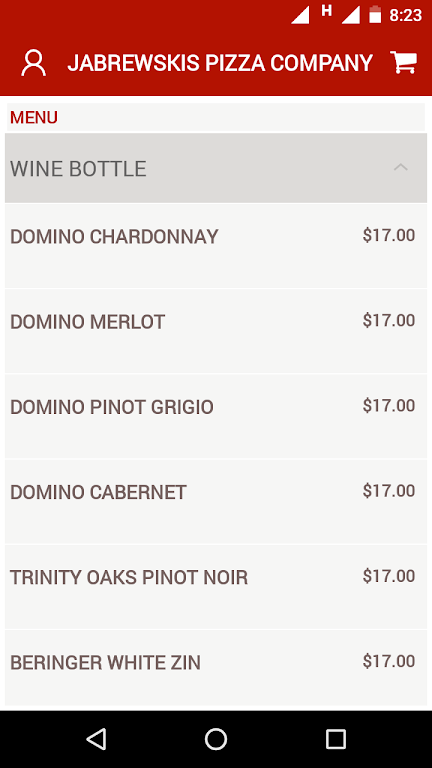432x768 pixels.
Task: Tap the battery status icon
Action: pyautogui.click(x=375, y=15)
